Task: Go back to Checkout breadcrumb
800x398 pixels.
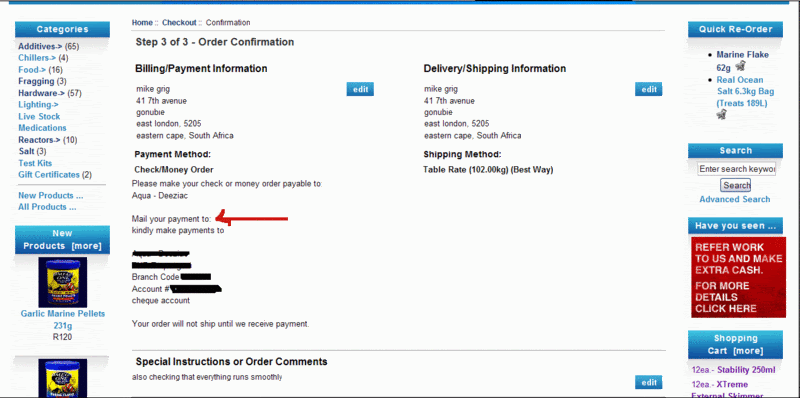Action: pos(179,22)
